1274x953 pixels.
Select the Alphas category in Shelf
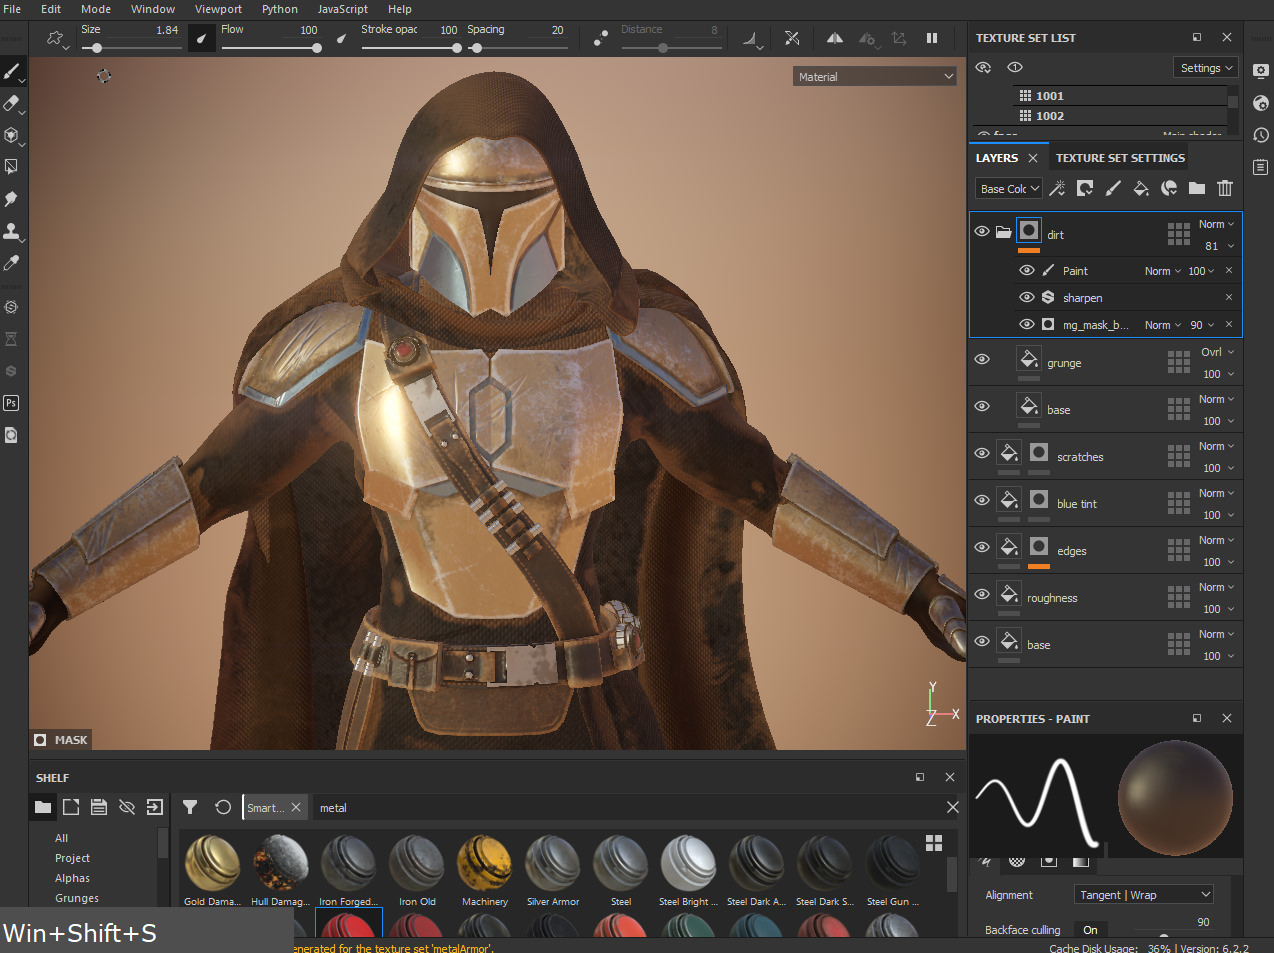coord(72,878)
